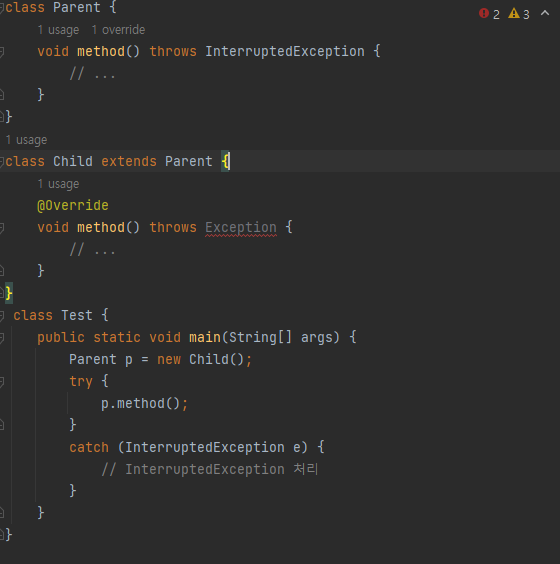The height and width of the screenshot is (564, 560).
Task: Click highlighted opening brace of Child
Action: pos(225,162)
